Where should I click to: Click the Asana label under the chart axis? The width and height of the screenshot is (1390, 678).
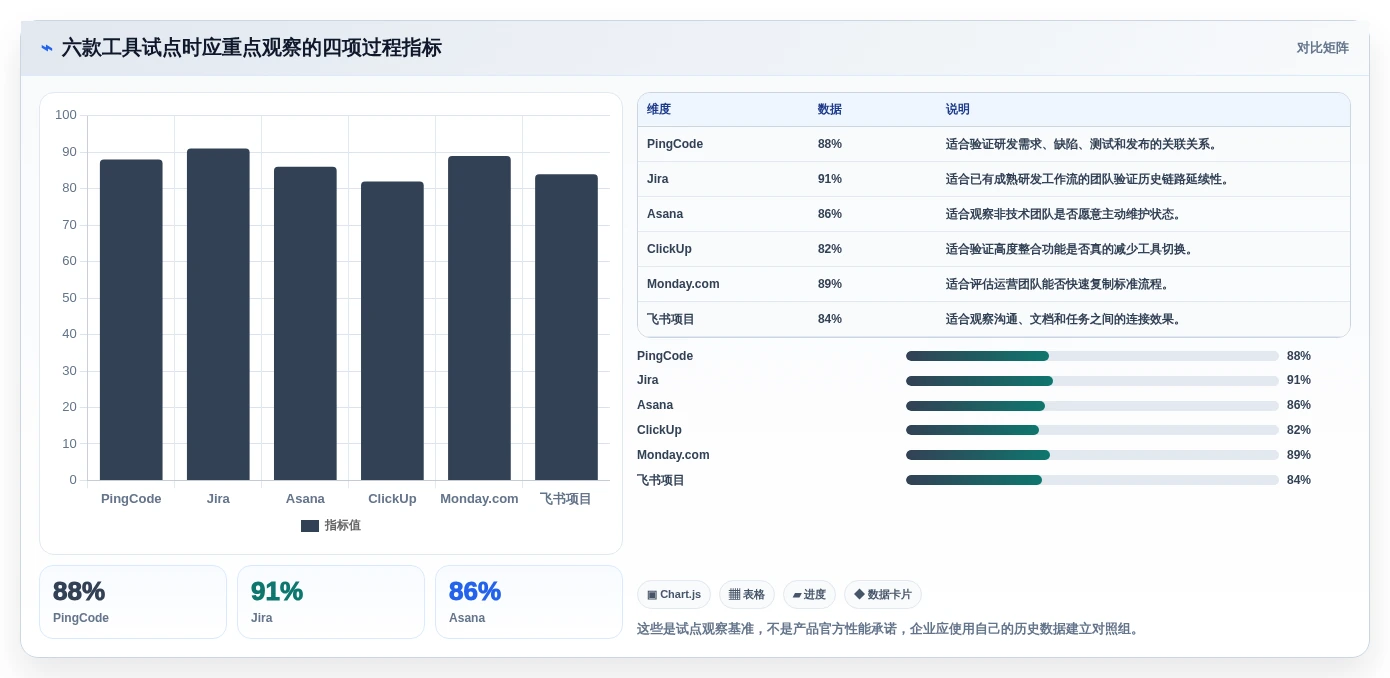point(305,498)
